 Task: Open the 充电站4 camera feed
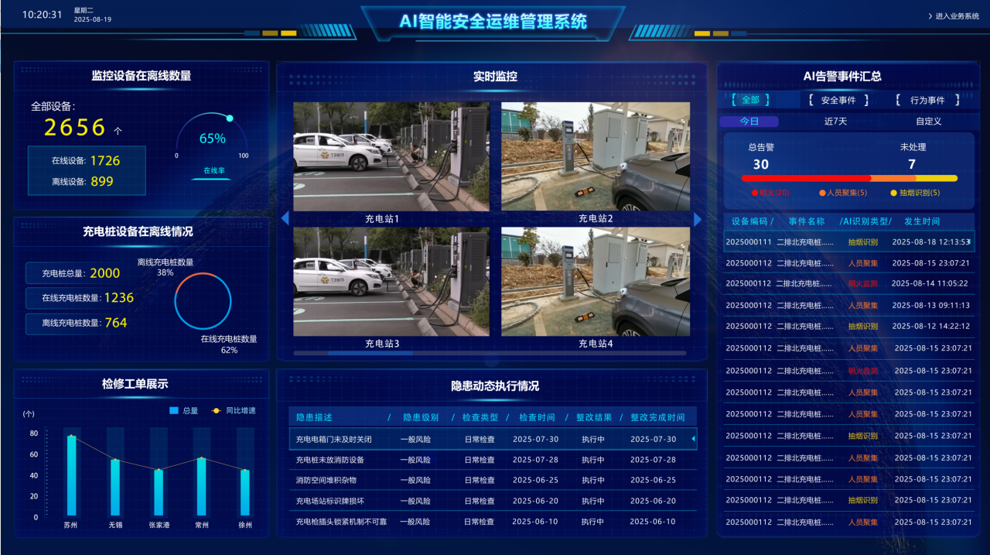[x=595, y=281]
